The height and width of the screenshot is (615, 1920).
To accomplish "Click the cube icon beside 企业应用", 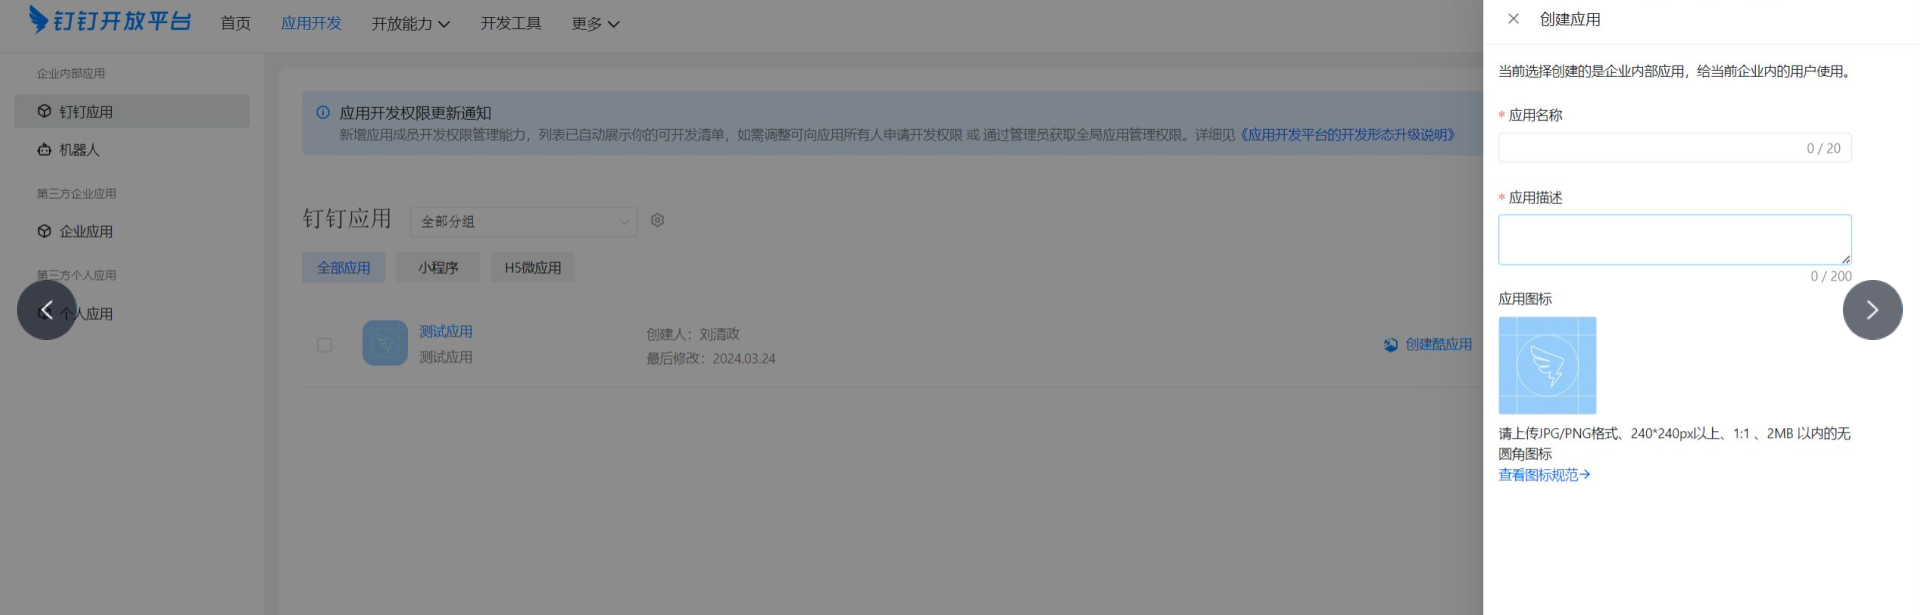I will click(44, 231).
